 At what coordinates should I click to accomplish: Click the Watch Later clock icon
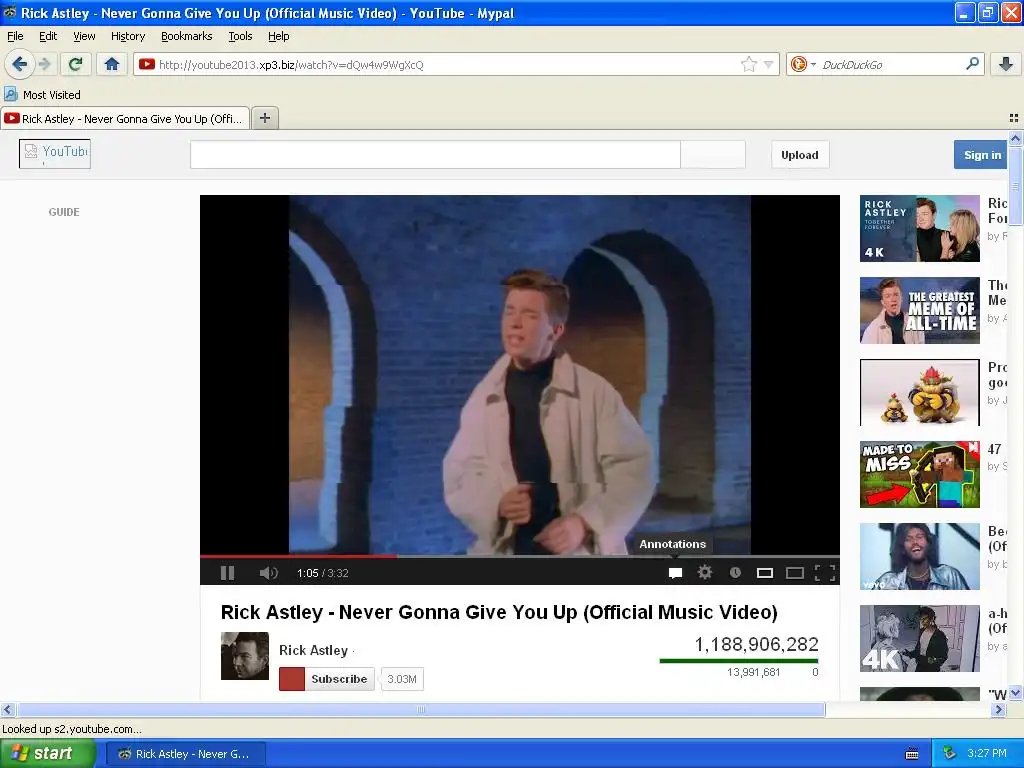click(735, 573)
